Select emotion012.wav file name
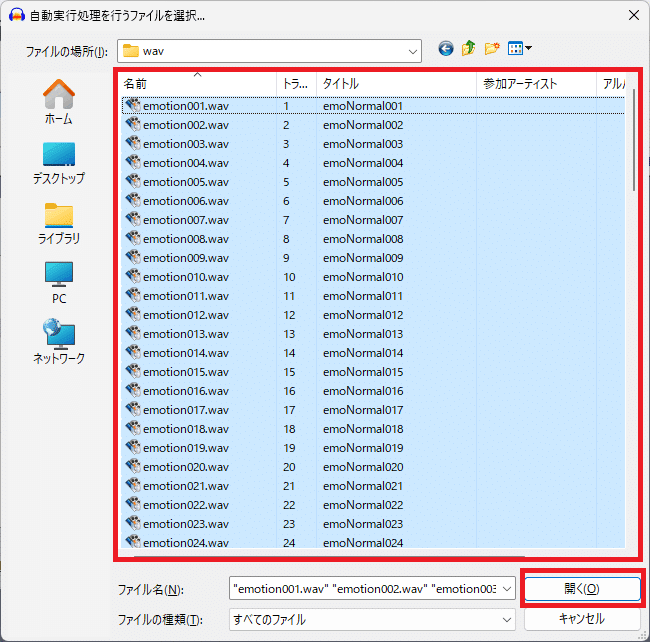Screen dimensions: 650x642 pyautogui.click(x=186, y=315)
